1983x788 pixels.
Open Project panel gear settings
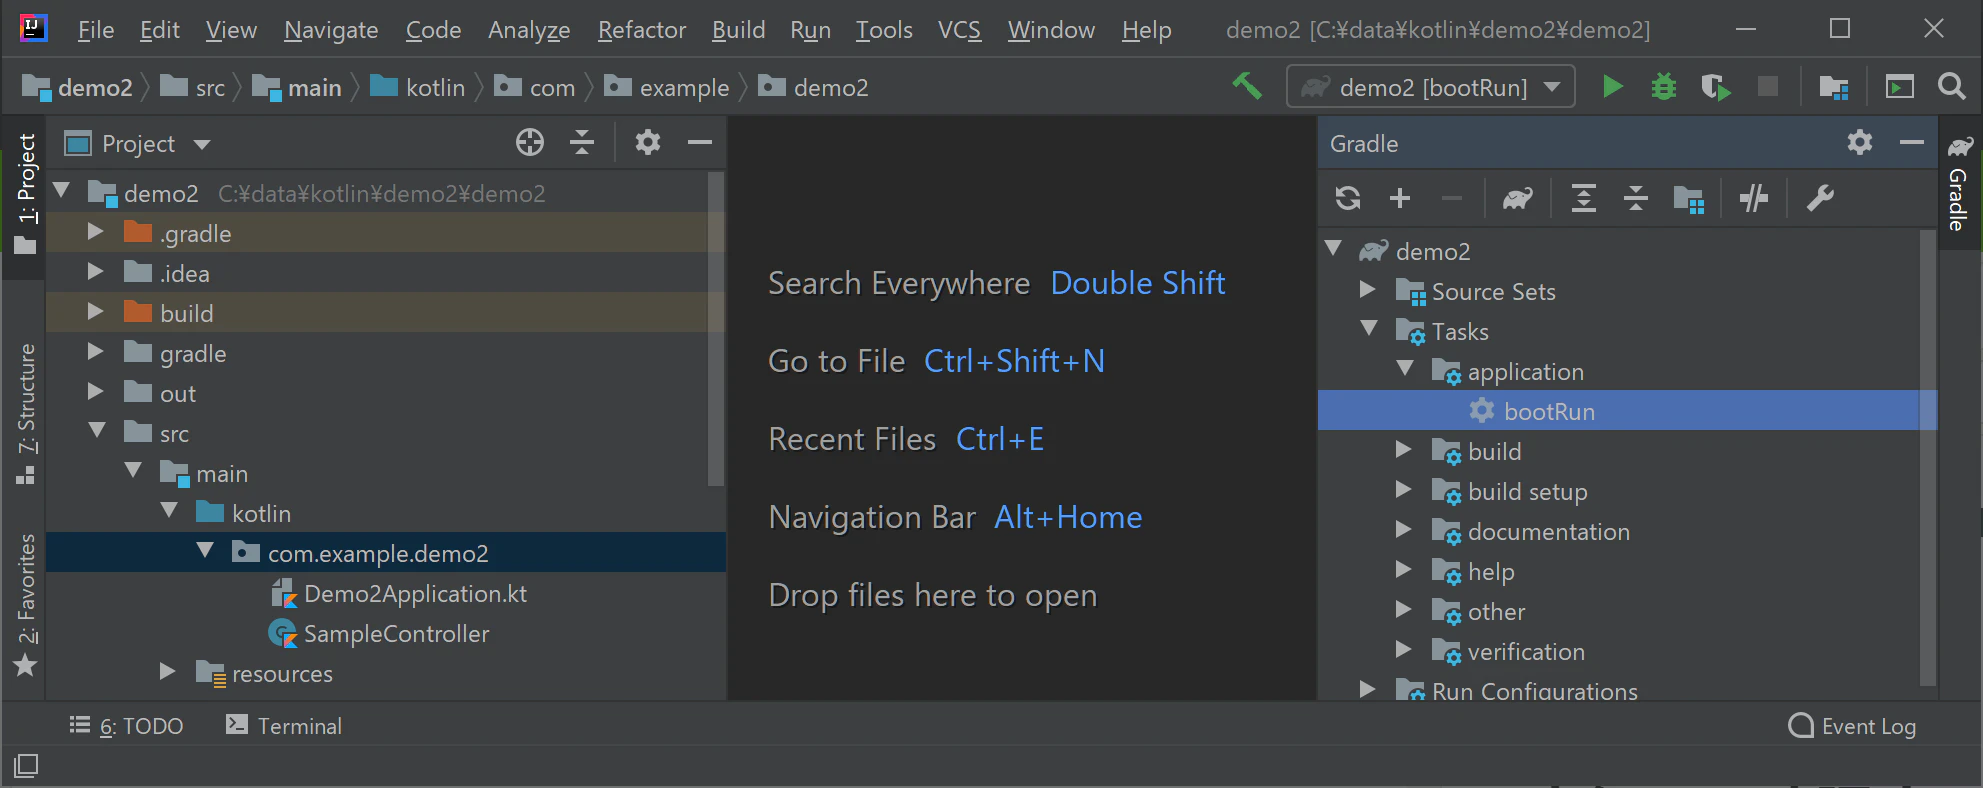(648, 143)
